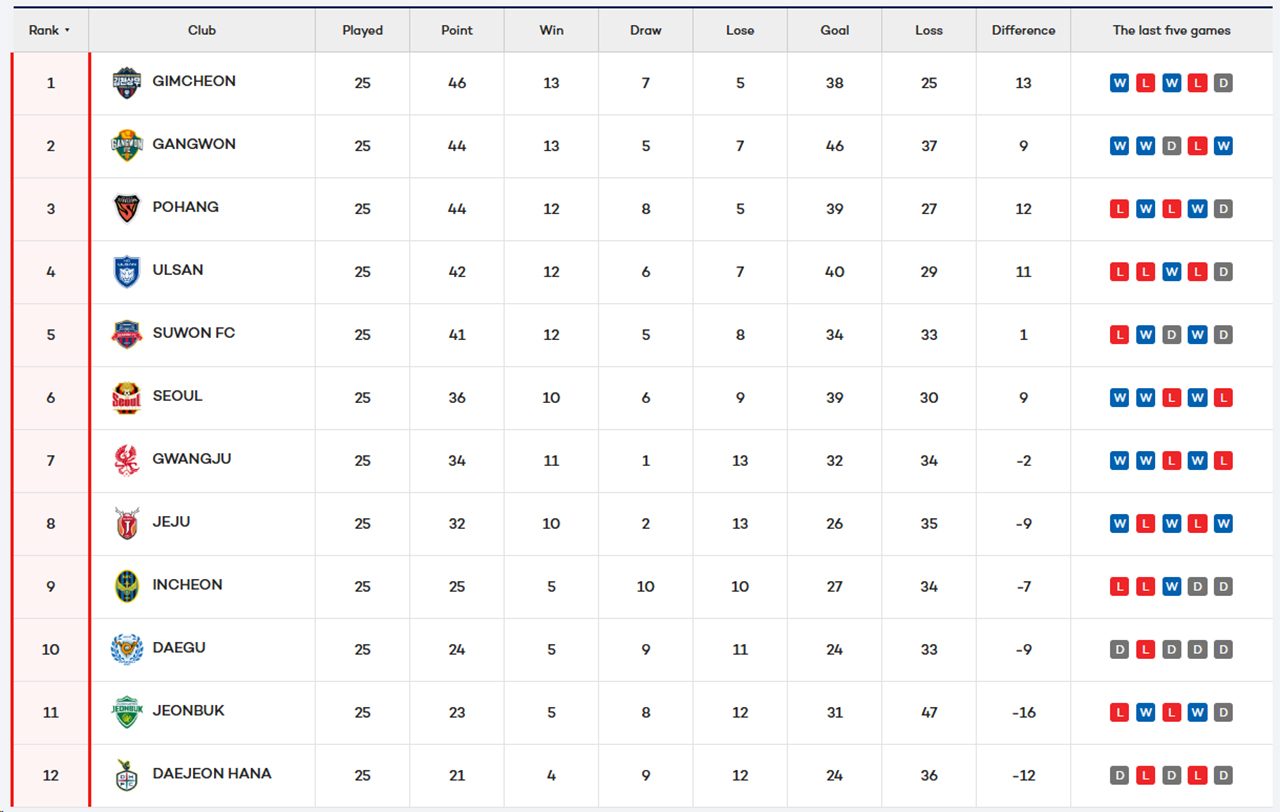This screenshot has height=812, width=1280.
Task: Click The last five games header
Action: click(1172, 31)
